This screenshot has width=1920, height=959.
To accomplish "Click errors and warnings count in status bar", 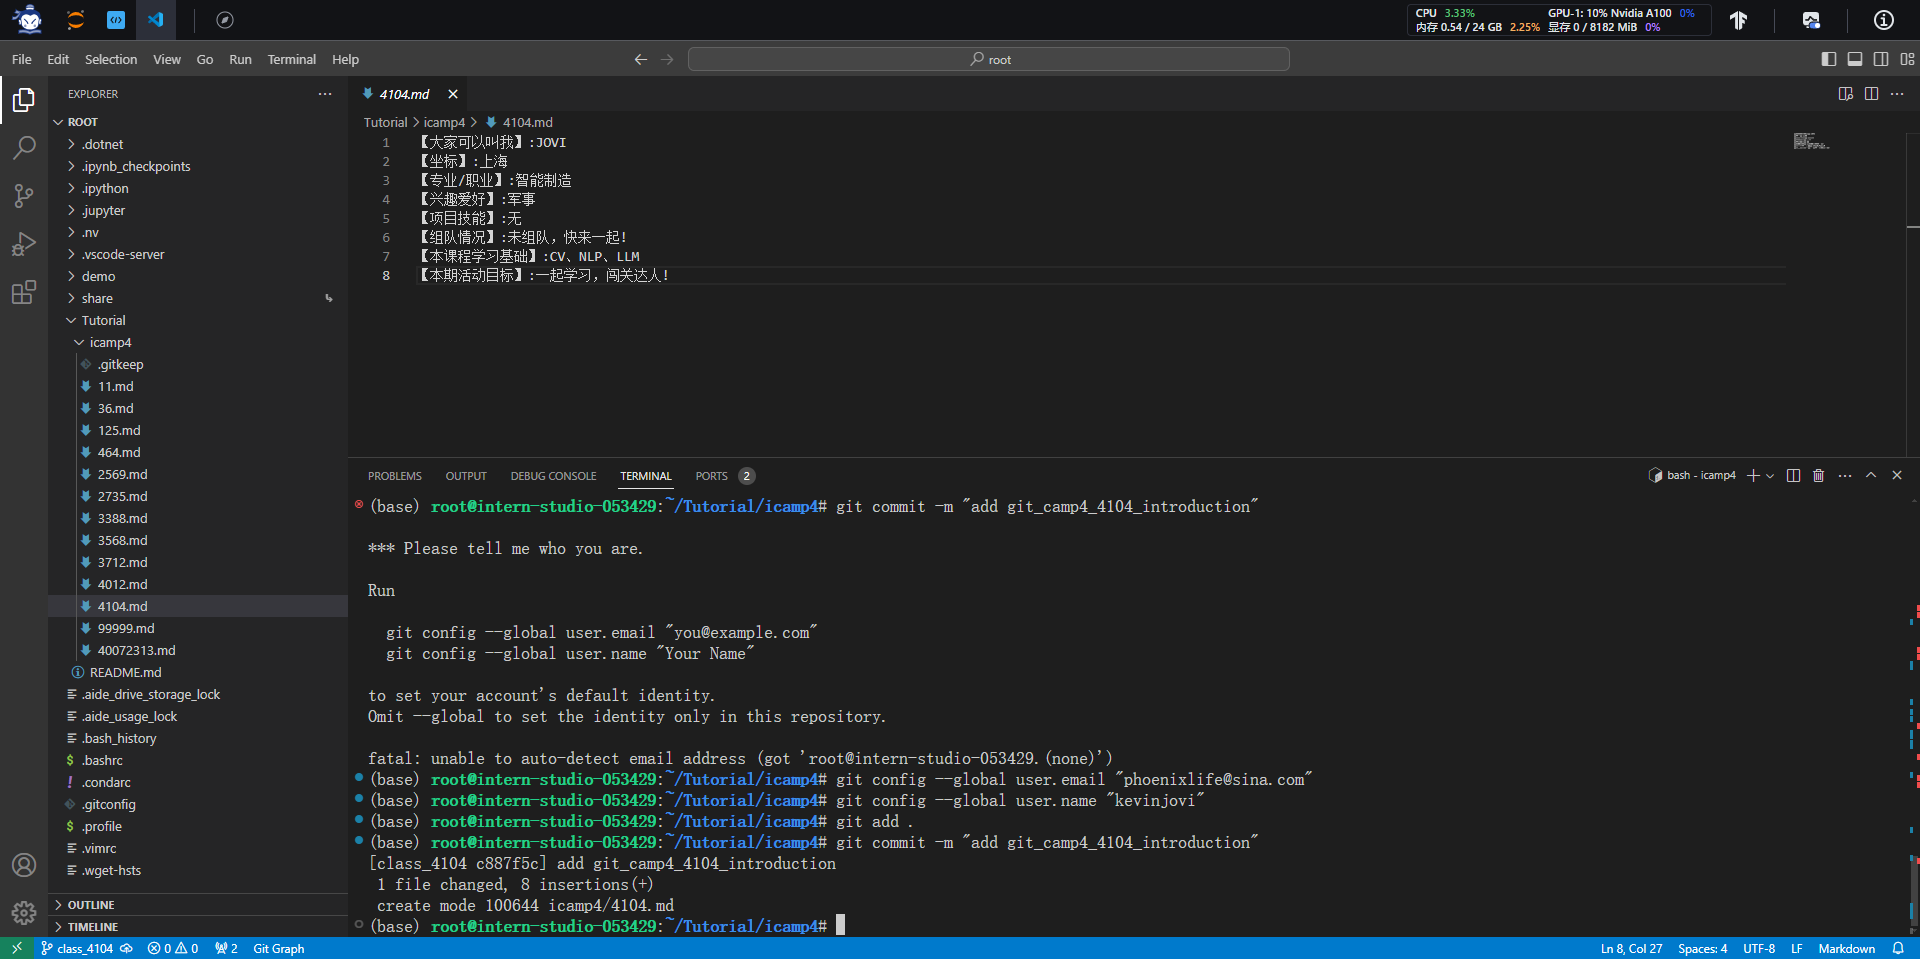I will tap(173, 949).
